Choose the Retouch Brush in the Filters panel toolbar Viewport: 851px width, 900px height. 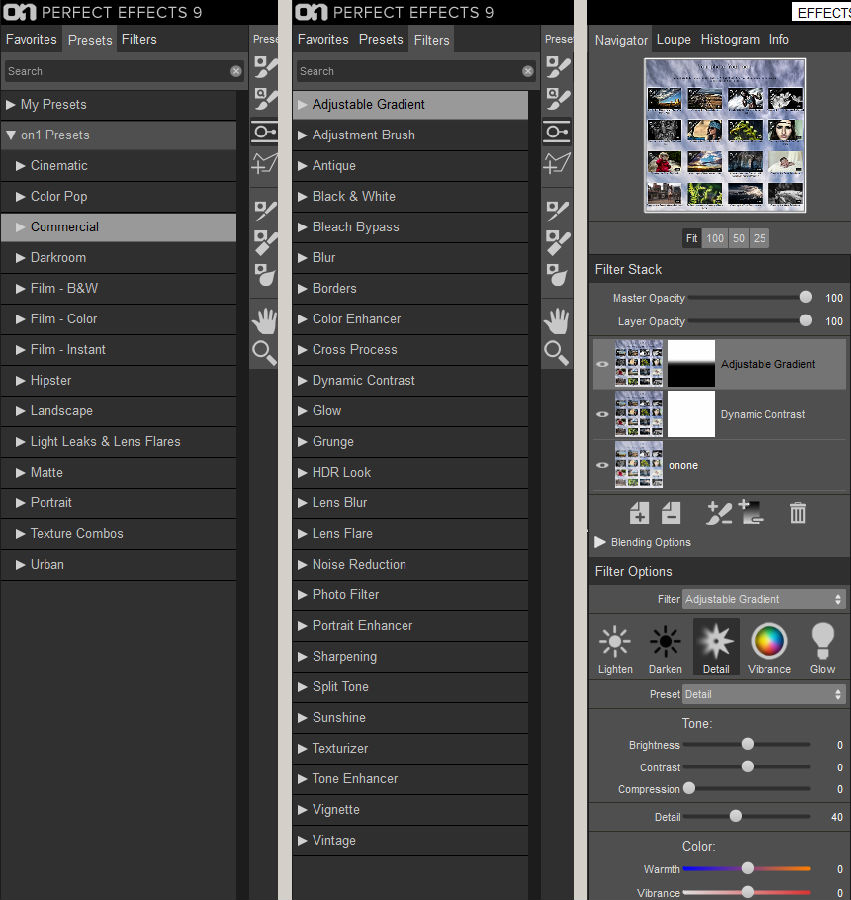point(557,210)
